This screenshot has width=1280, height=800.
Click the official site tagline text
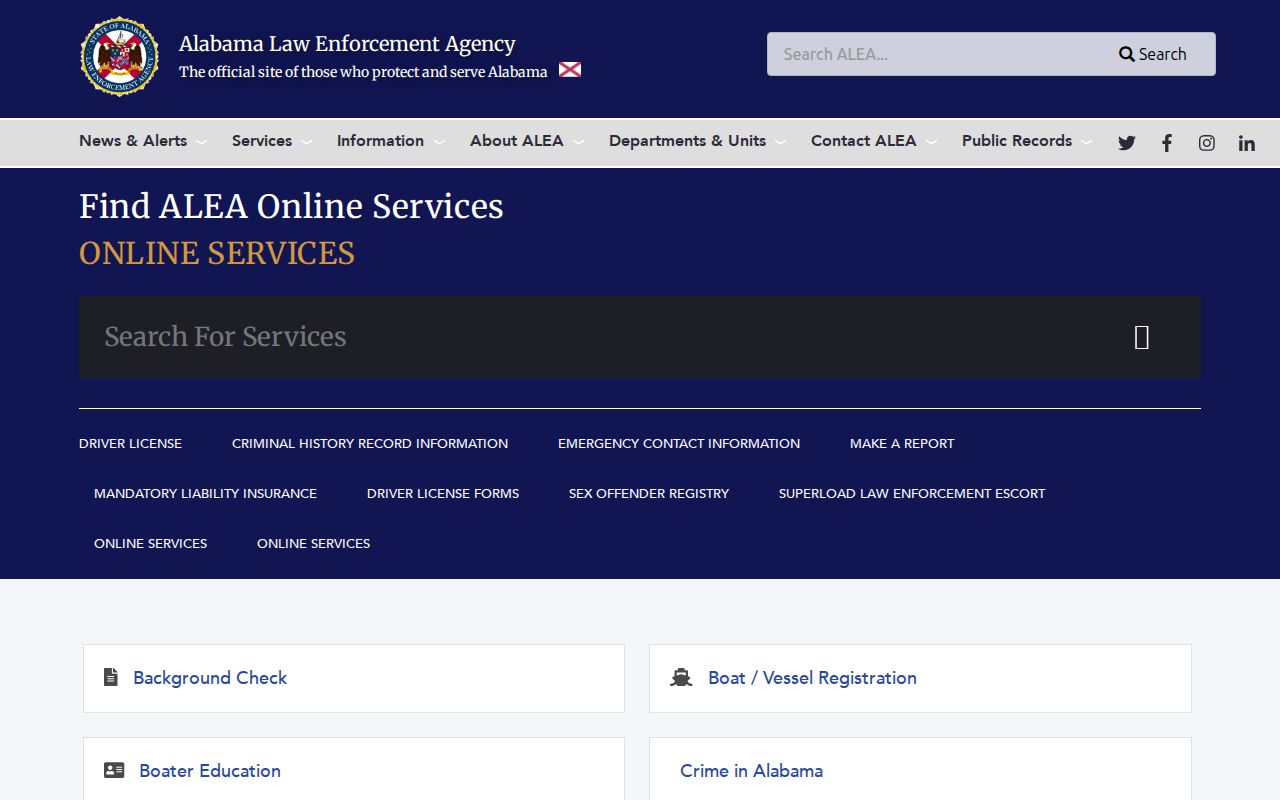coord(363,72)
